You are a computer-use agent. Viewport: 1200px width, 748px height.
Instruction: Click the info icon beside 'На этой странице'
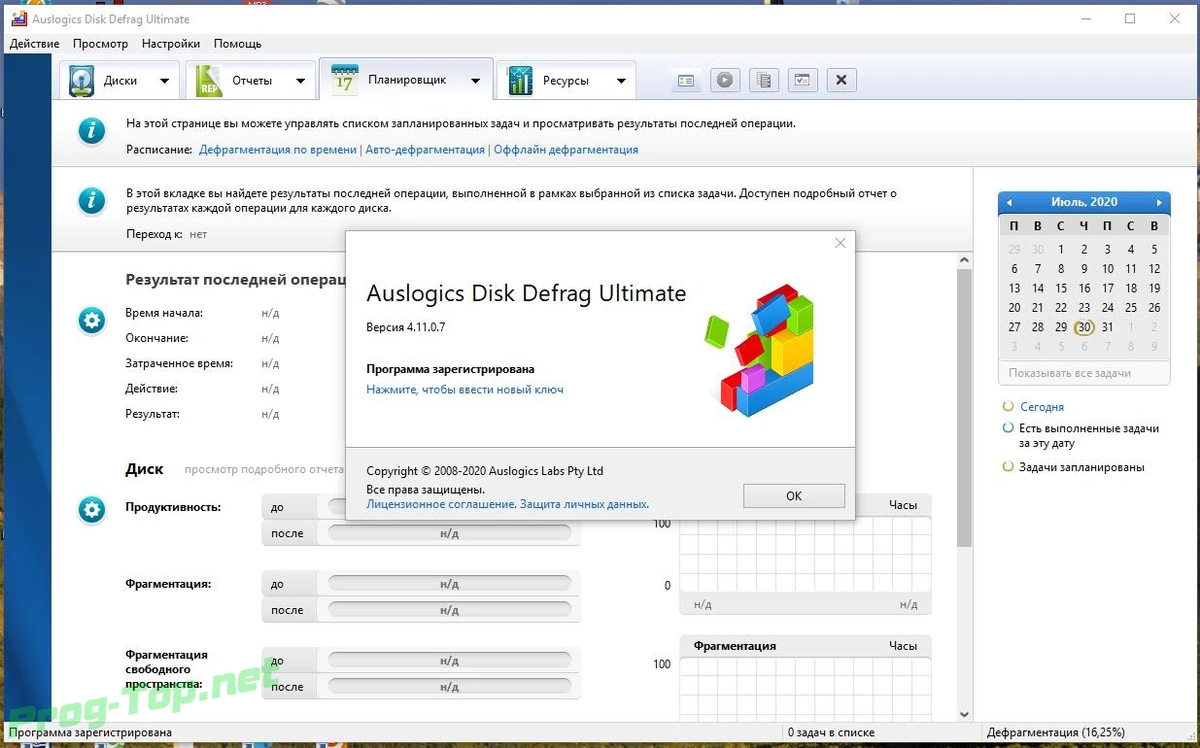click(92, 131)
